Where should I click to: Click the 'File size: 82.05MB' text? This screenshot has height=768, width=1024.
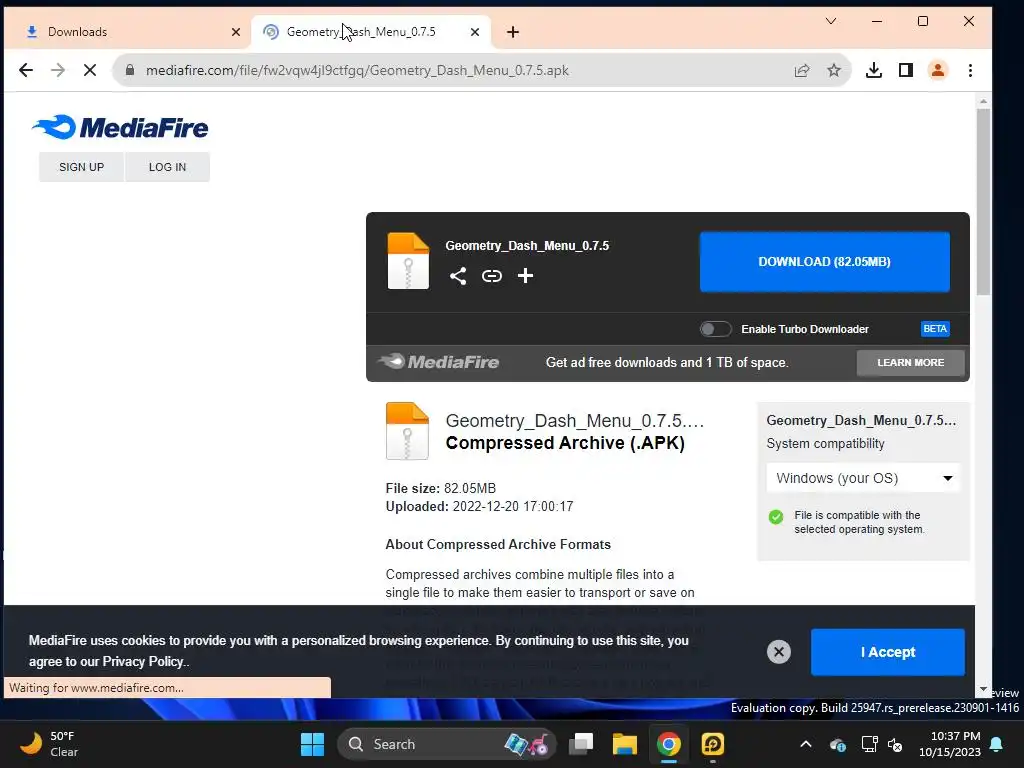(x=441, y=488)
